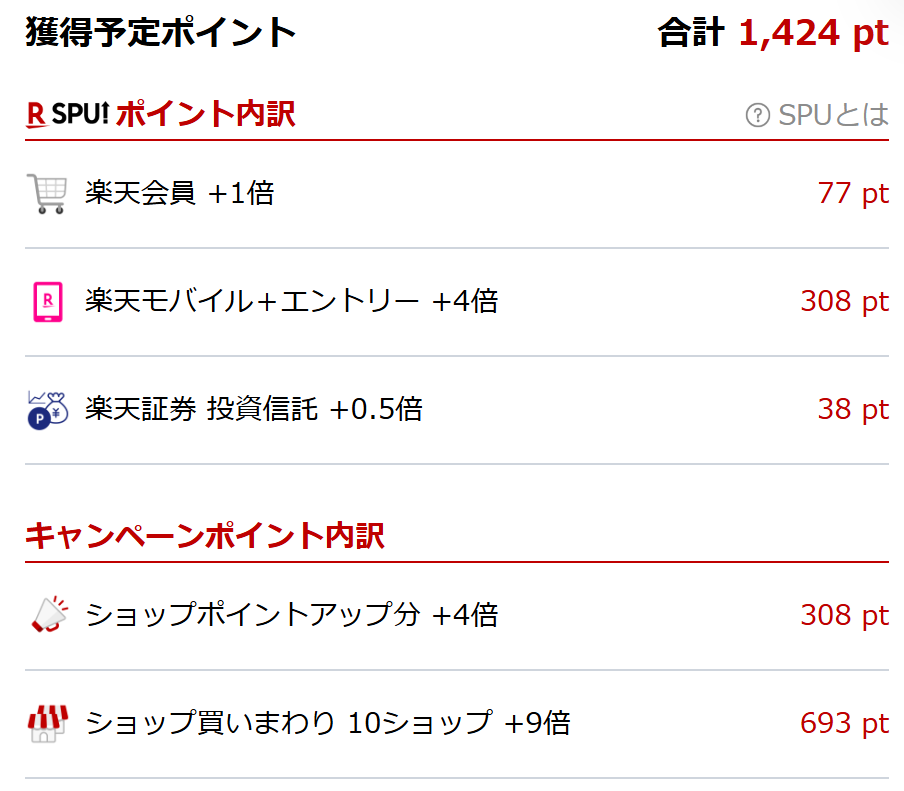Click the megaphone icon for ショップポイントアップ分
This screenshot has width=904, height=791.
click(49, 615)
